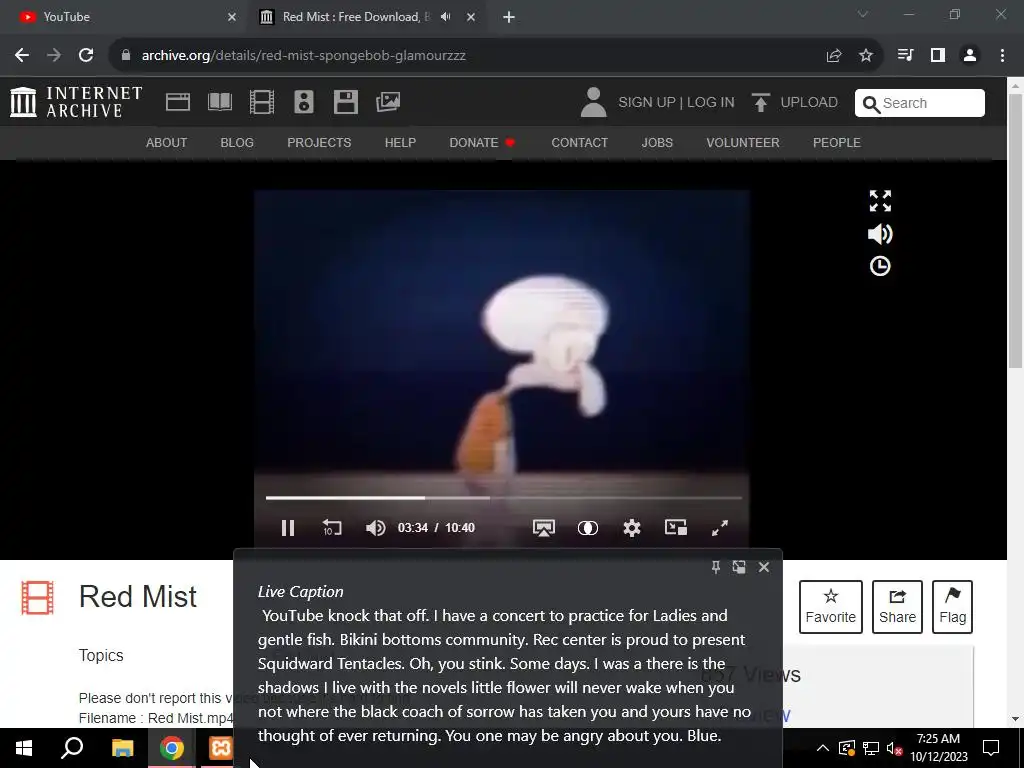The image size is (1024, 768).
Task: Toggle picture-in-picture in the player
Action: tap(676, 527)
